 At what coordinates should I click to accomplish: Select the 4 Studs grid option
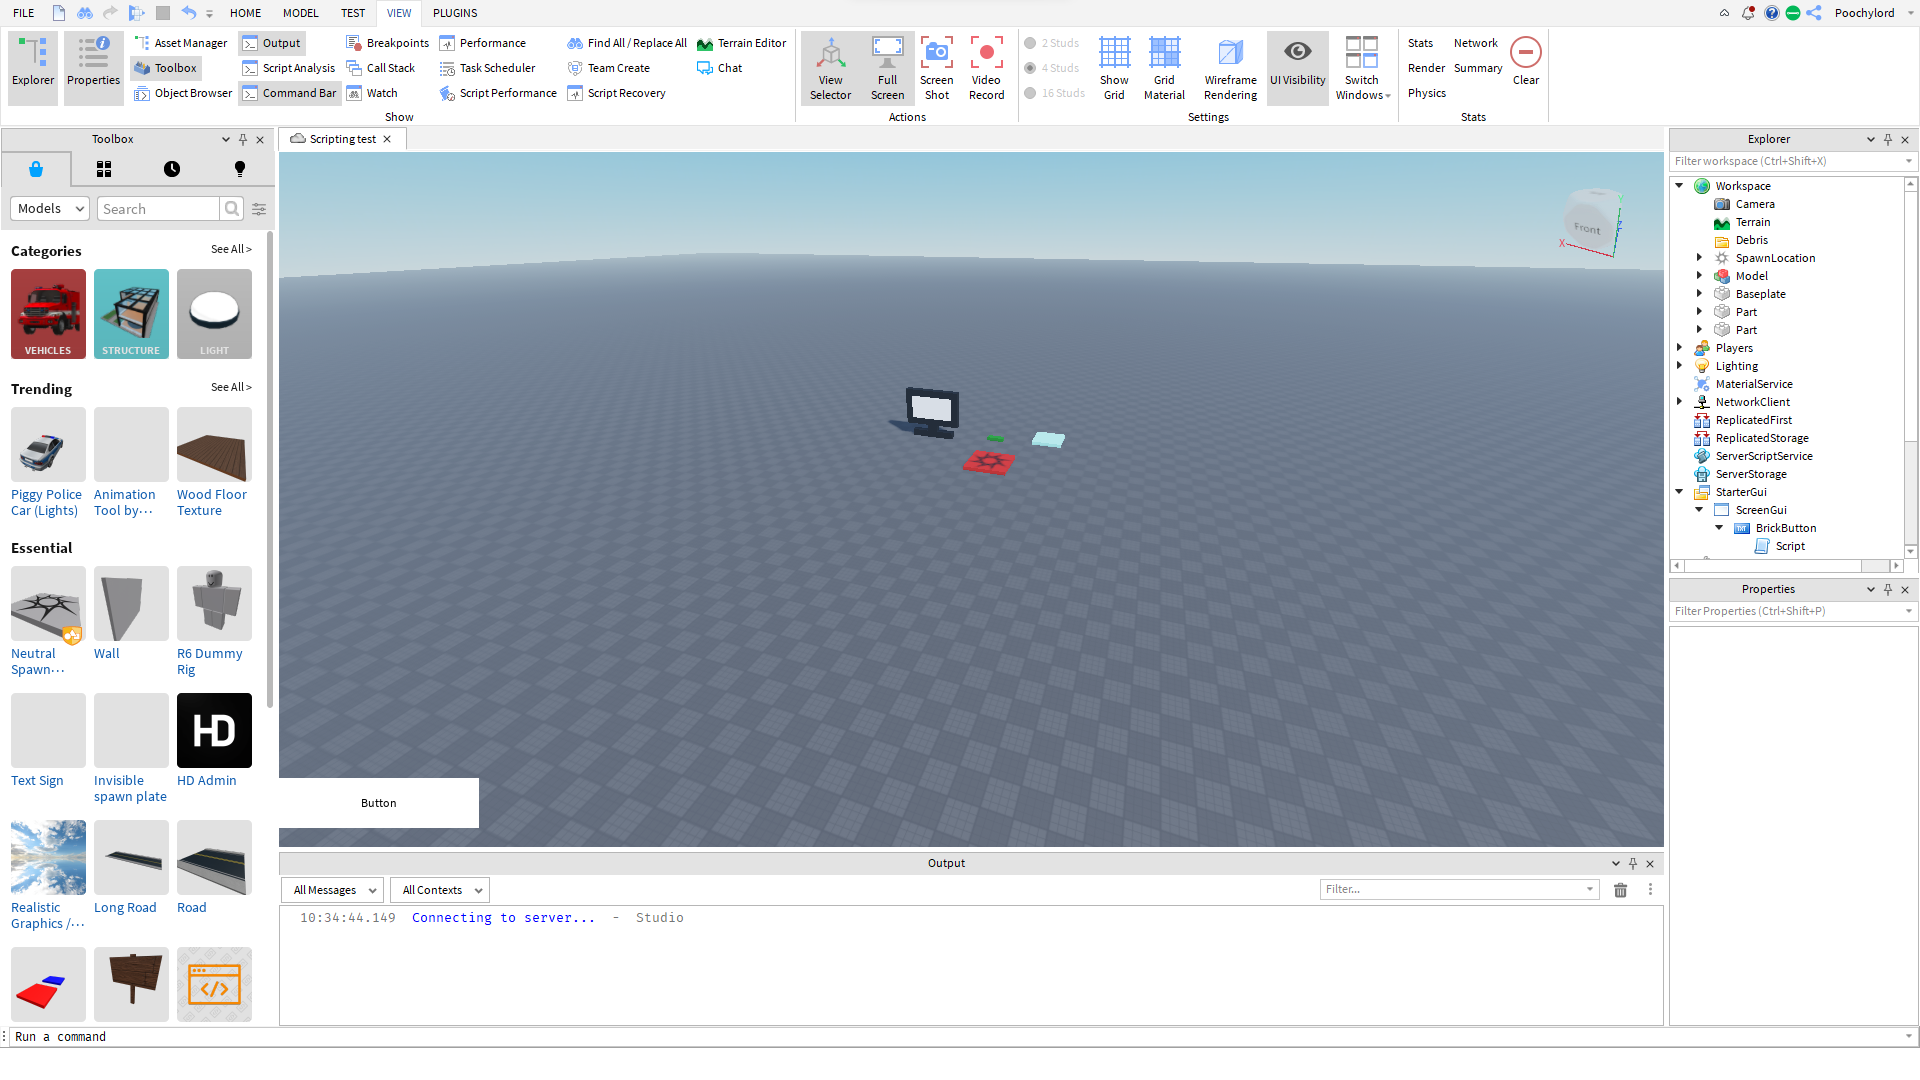tap(1052, 68)
